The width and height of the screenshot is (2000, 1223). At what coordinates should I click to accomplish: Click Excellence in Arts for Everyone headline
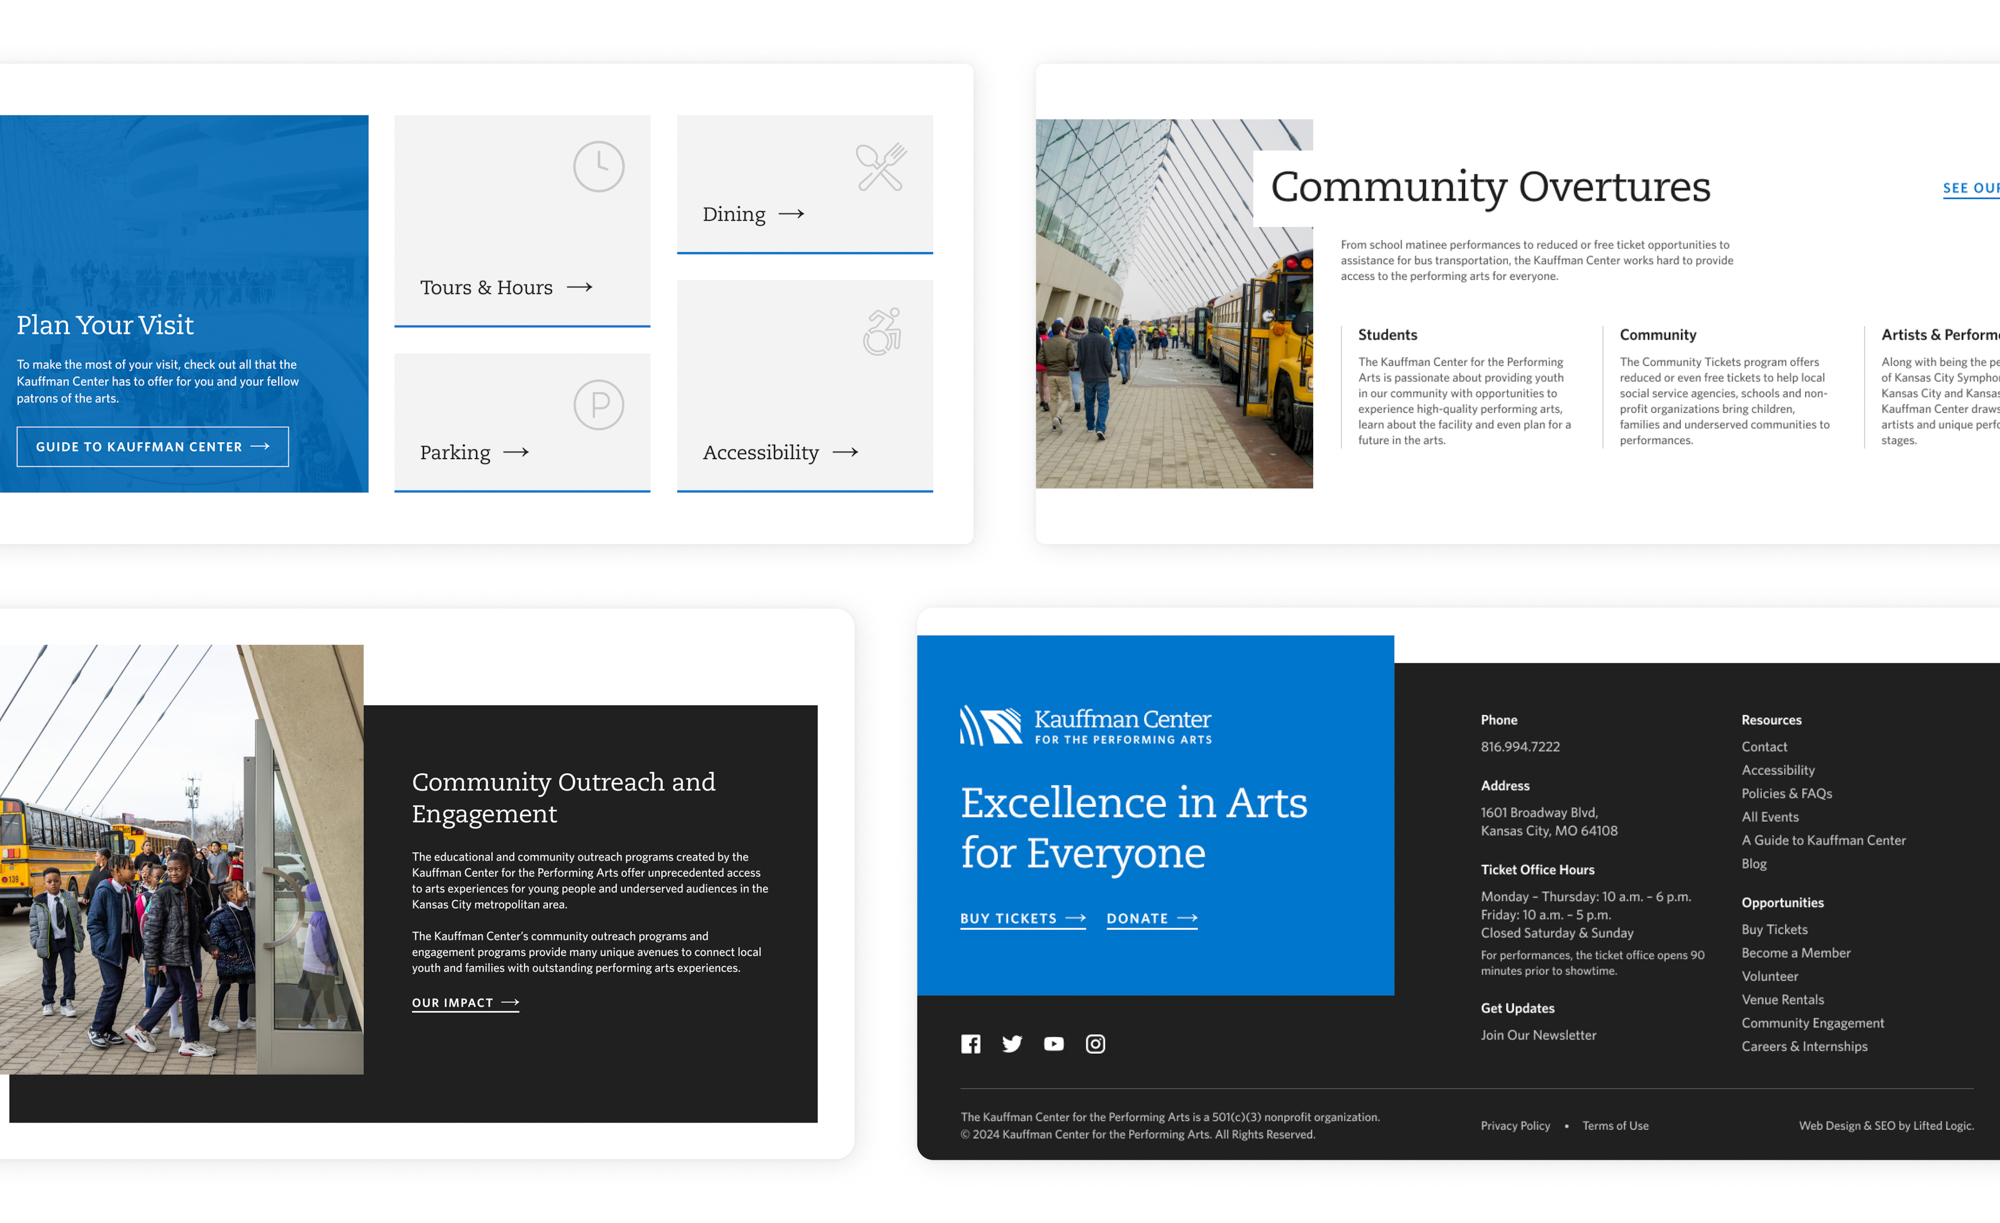coord(1134,828)
